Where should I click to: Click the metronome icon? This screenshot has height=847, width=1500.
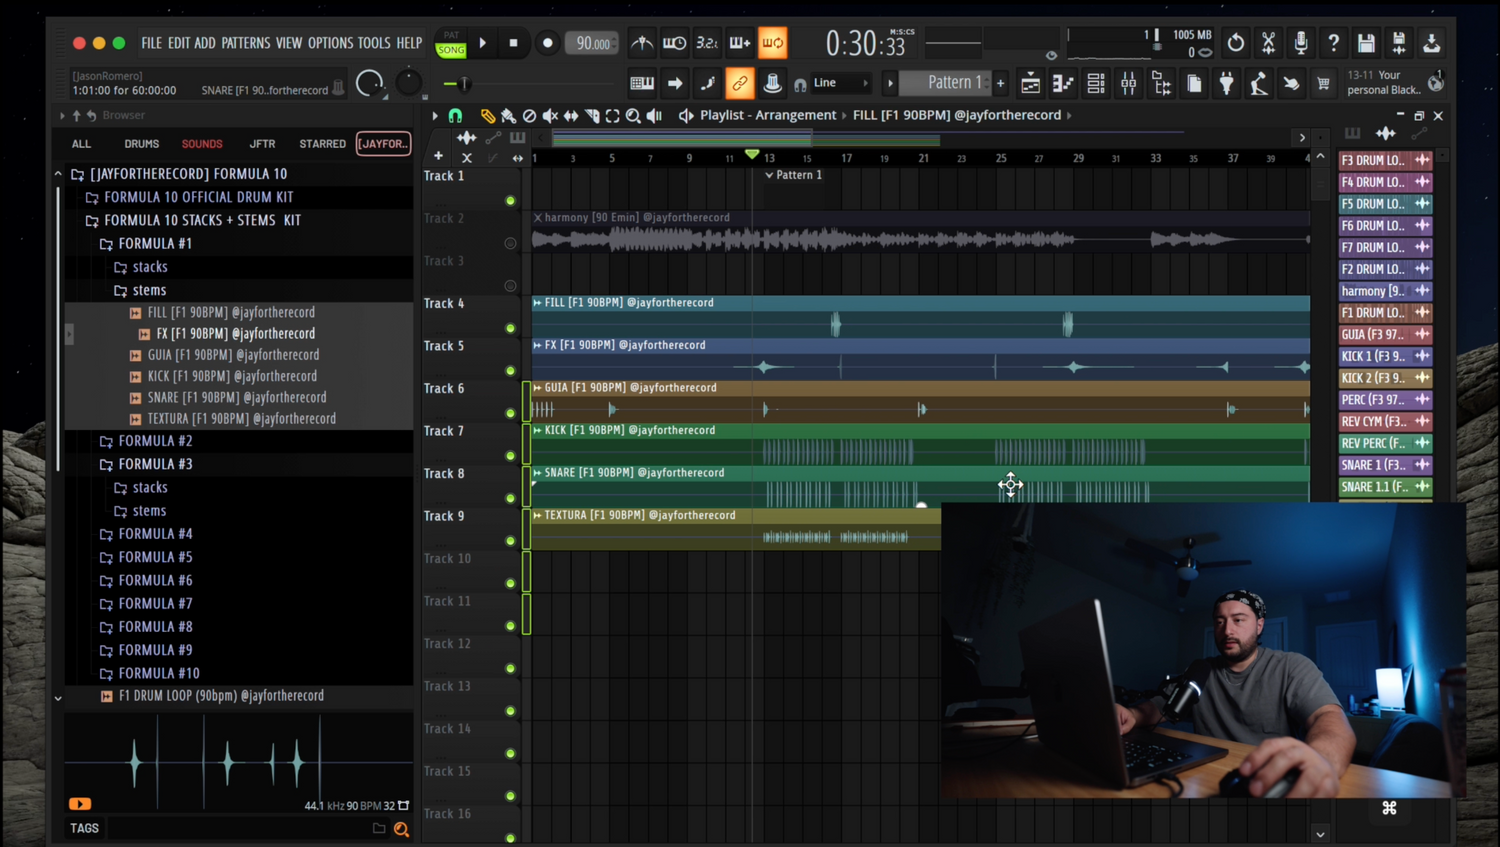click(x=642, y=43)
